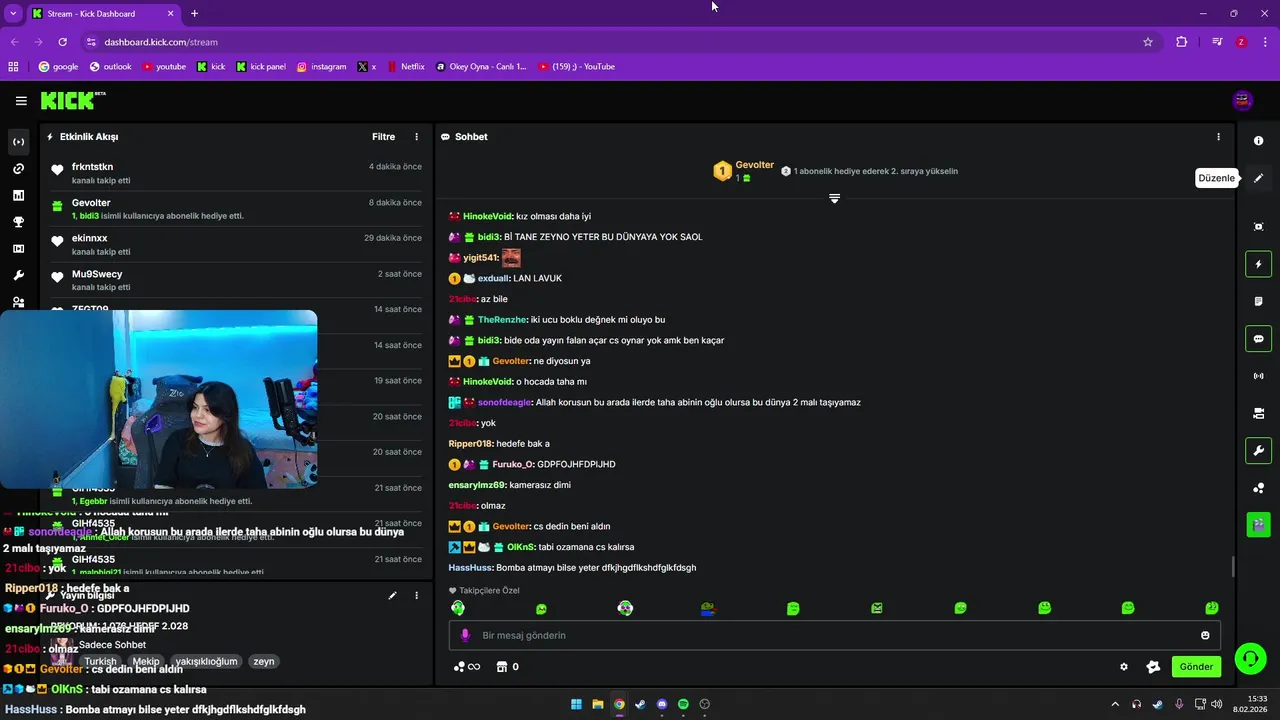The height and width of the screenshot is (720, 1280).
Task: Open the trophy achievements sidebar icon
Action: 18,222
